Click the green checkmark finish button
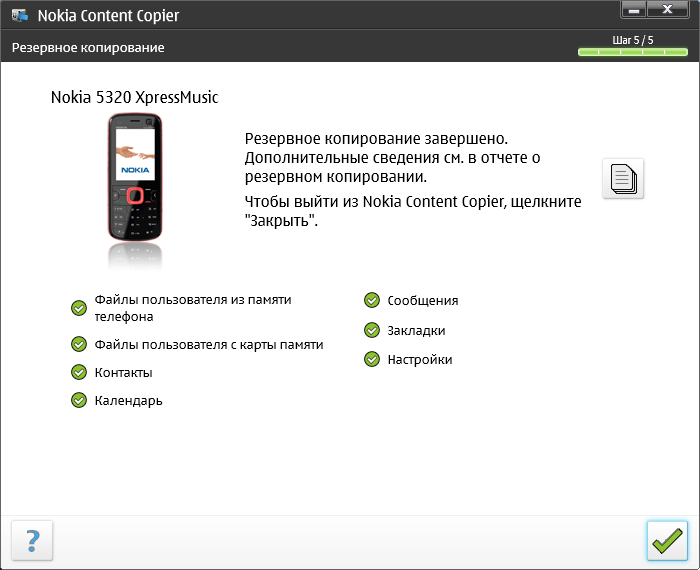The height and width of the screenshot is (570, 700). point(667,541)
